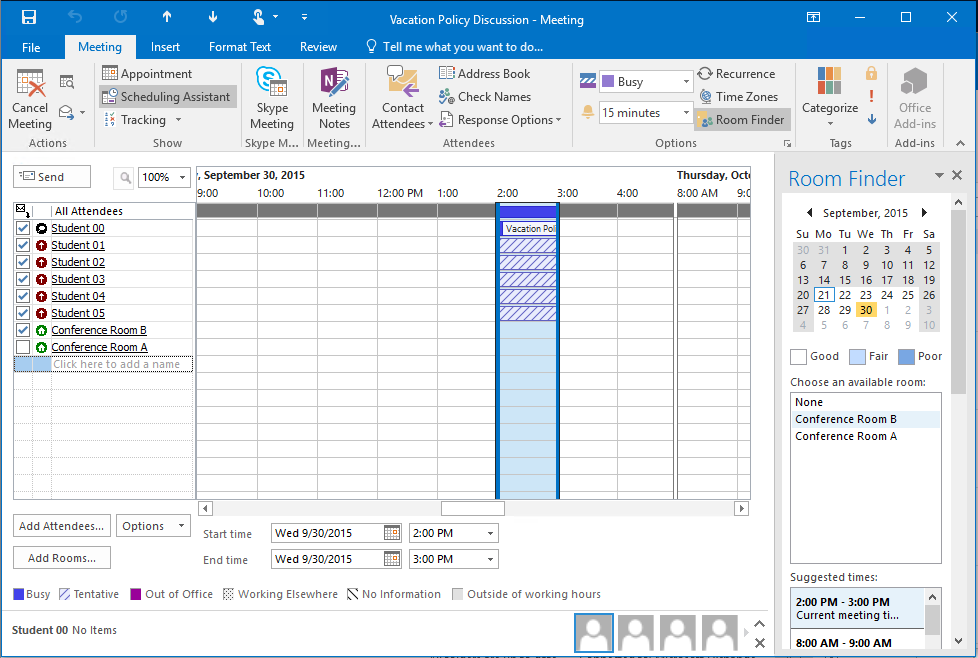Open the Address Book
The width and height of the screenshot is (978, 658).
[485, 74]
